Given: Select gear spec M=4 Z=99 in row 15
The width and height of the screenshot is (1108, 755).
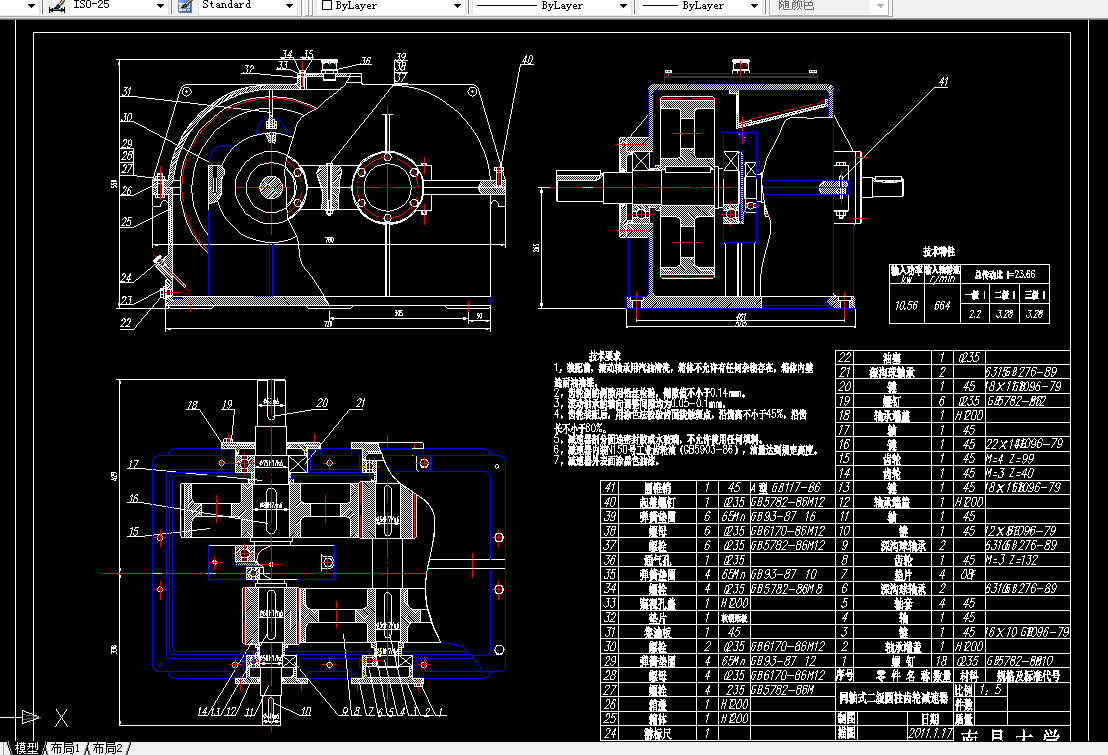Looking at the screenshot, I should tap(1010, 458).
